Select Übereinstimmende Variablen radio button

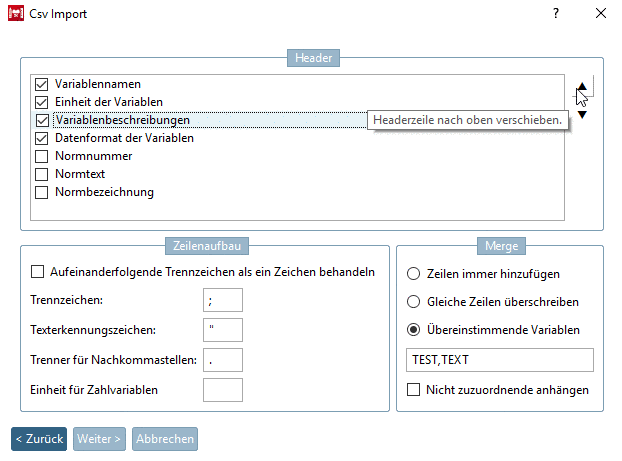(413, 330)
